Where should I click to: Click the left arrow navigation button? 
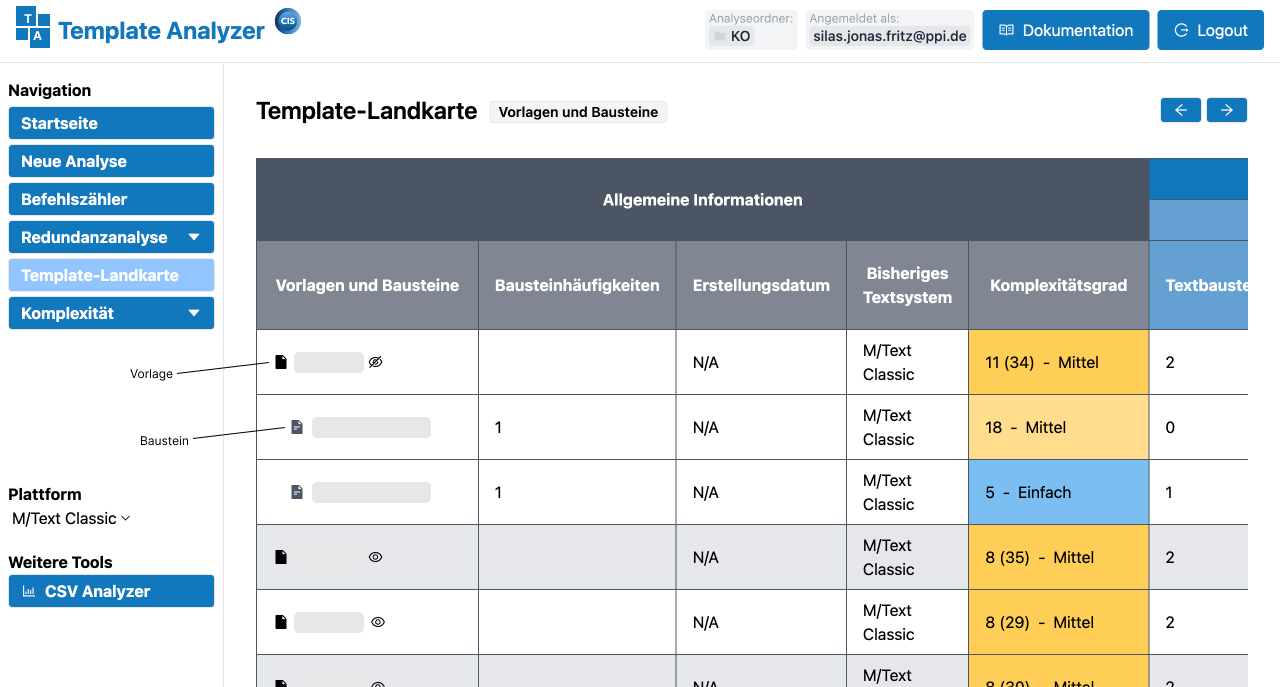pyautogui.click(x=1180, y=110)
